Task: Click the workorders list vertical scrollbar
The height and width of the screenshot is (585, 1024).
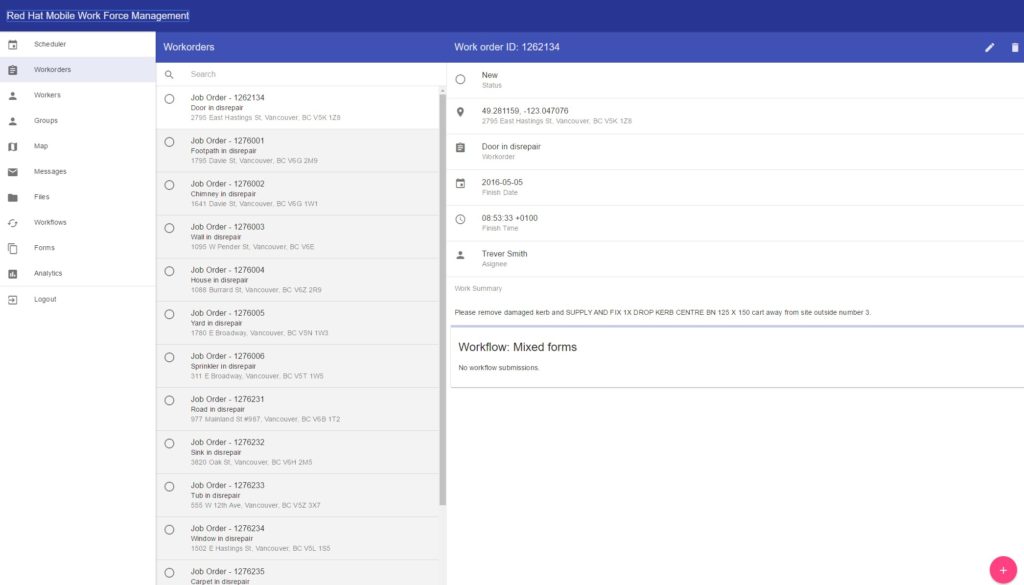Action: [442, 300]
